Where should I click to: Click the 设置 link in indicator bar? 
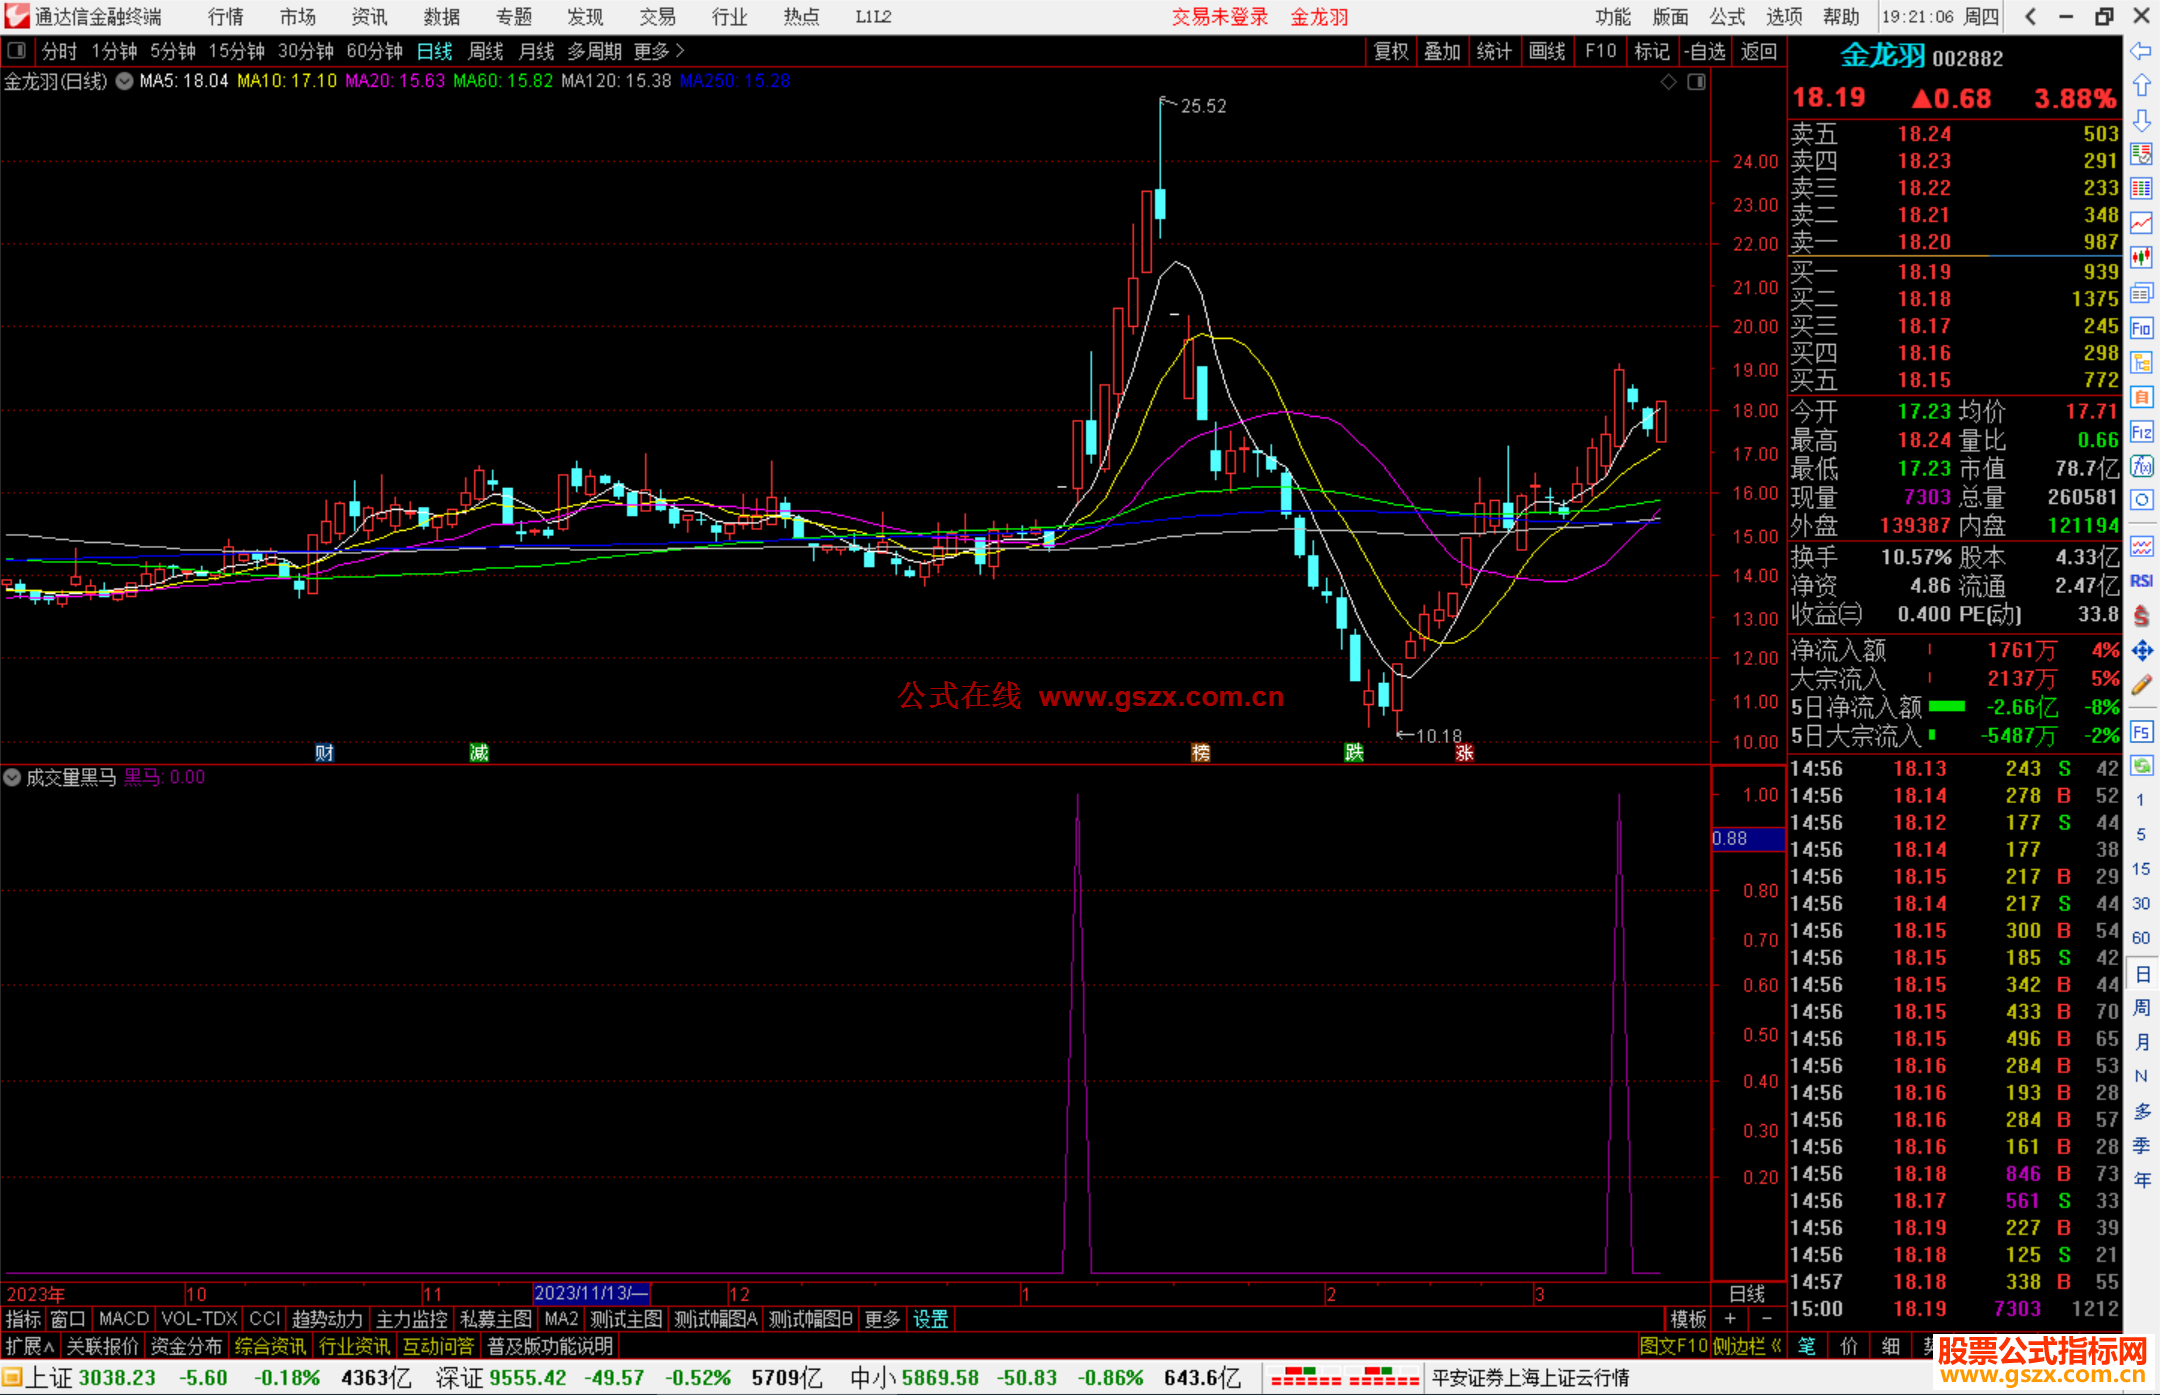[930, 1319]
